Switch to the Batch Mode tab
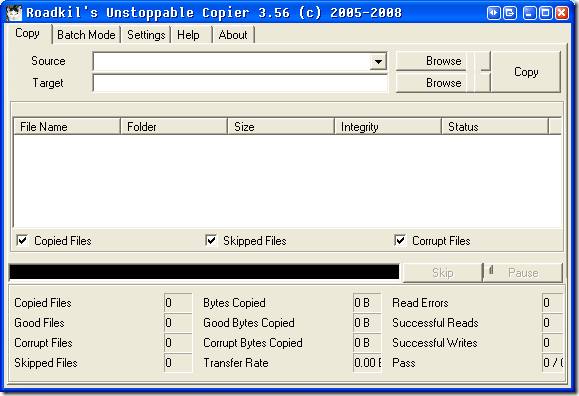The width and height of the screenshot is (579, 396). click(86, 35)
